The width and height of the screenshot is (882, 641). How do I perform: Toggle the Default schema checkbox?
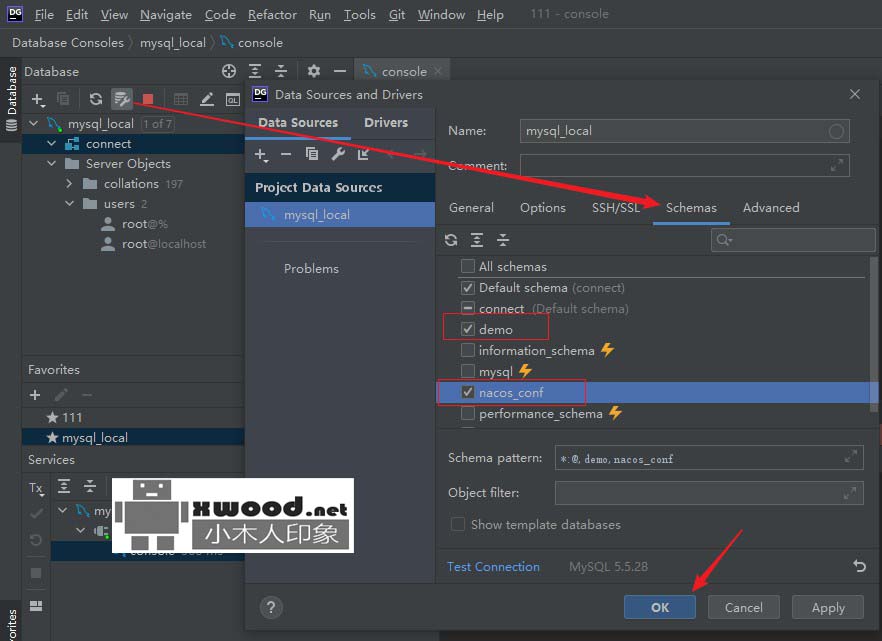tap(467, 288)
